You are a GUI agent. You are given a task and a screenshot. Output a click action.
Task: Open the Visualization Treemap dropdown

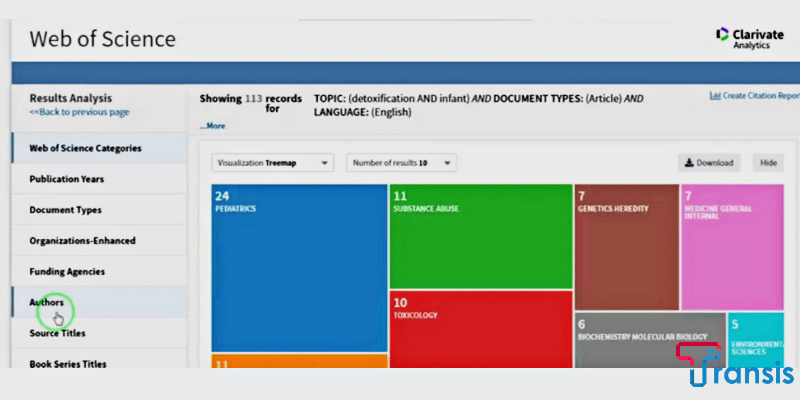(273, 162)
